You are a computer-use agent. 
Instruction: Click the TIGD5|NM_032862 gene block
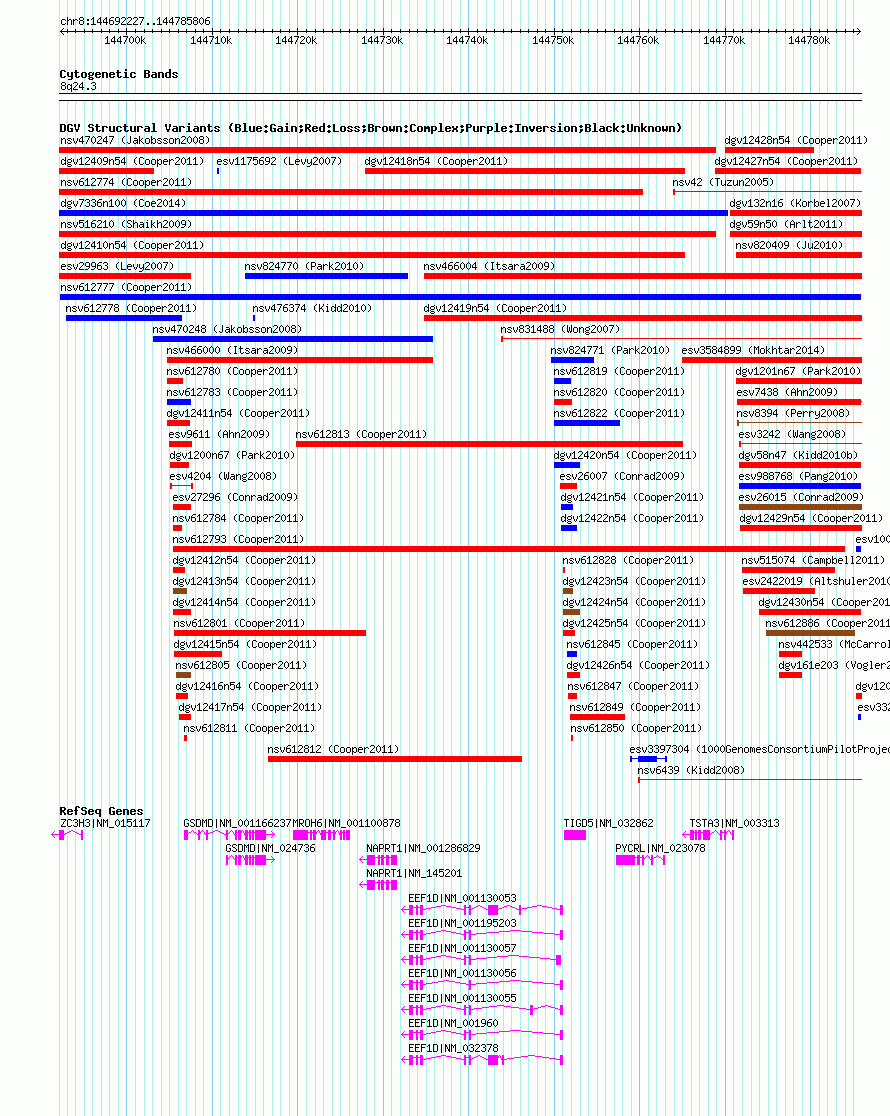point(575,835)
